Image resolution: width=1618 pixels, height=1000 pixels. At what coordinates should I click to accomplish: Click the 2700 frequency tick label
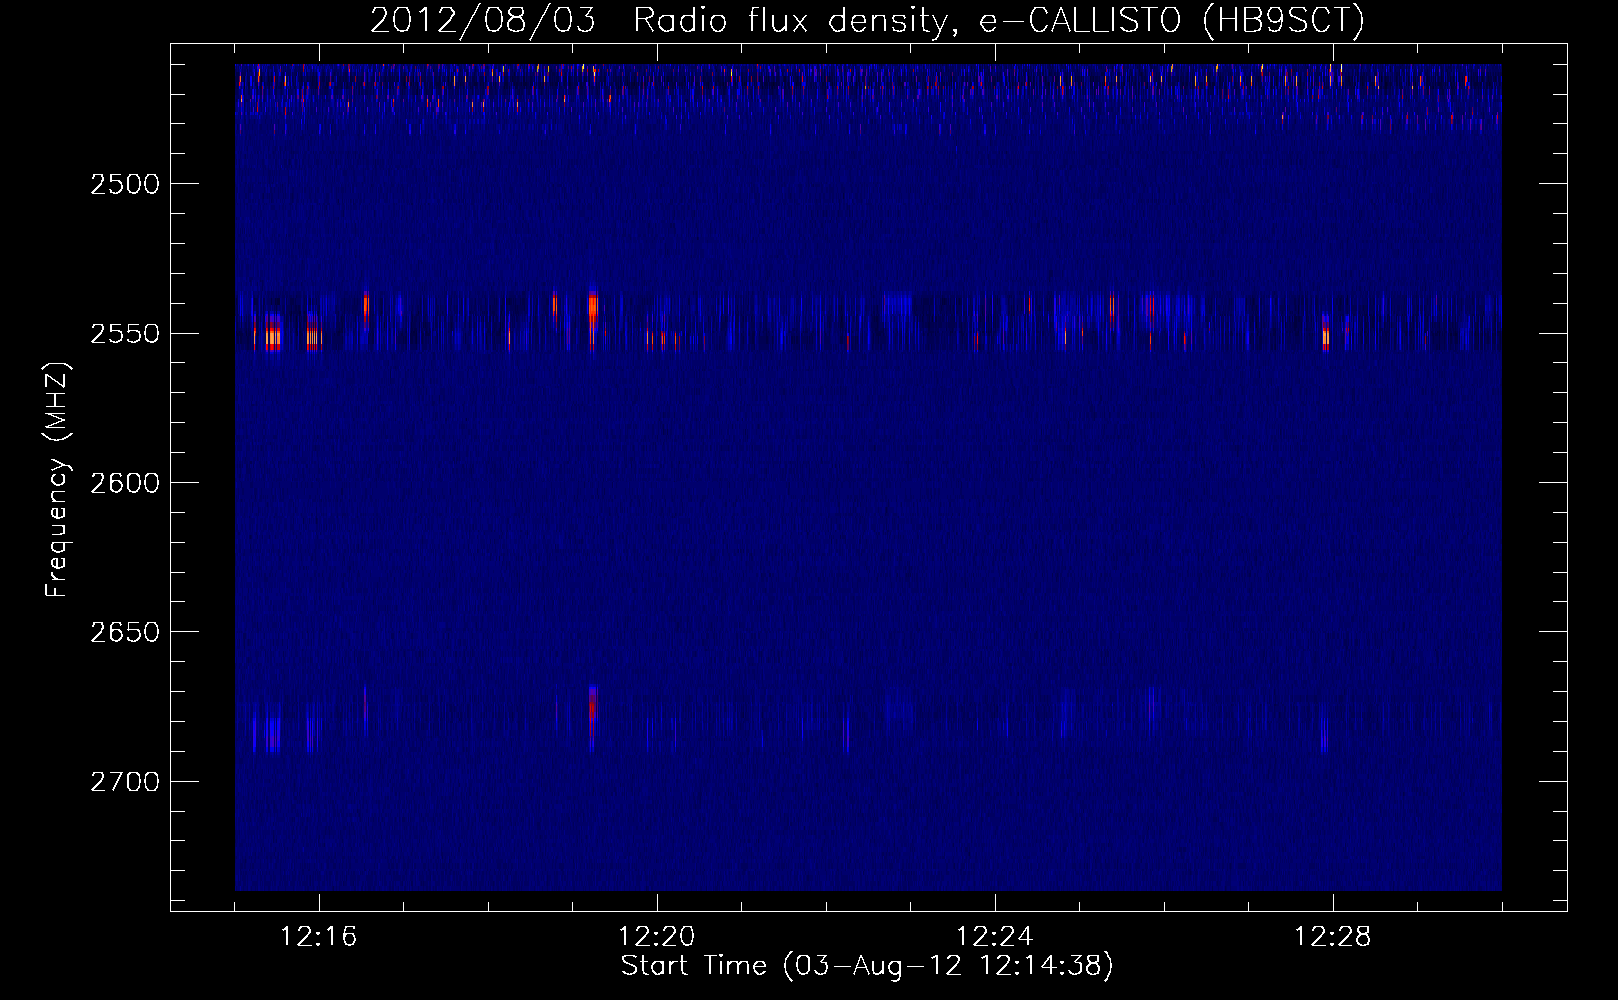[125, 782]
